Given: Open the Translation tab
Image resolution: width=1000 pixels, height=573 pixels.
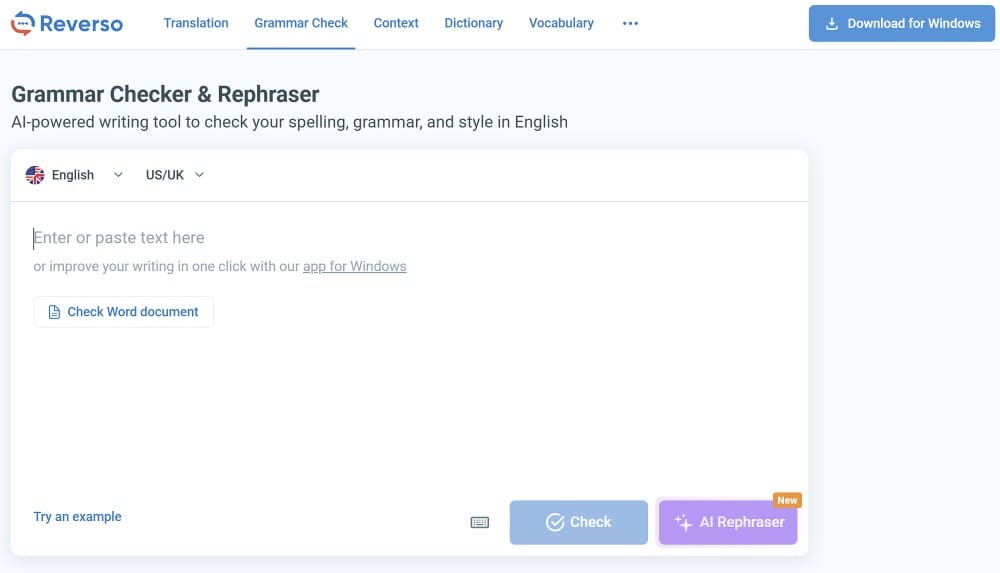Looking at the screenshot, I should pos(196,23).
